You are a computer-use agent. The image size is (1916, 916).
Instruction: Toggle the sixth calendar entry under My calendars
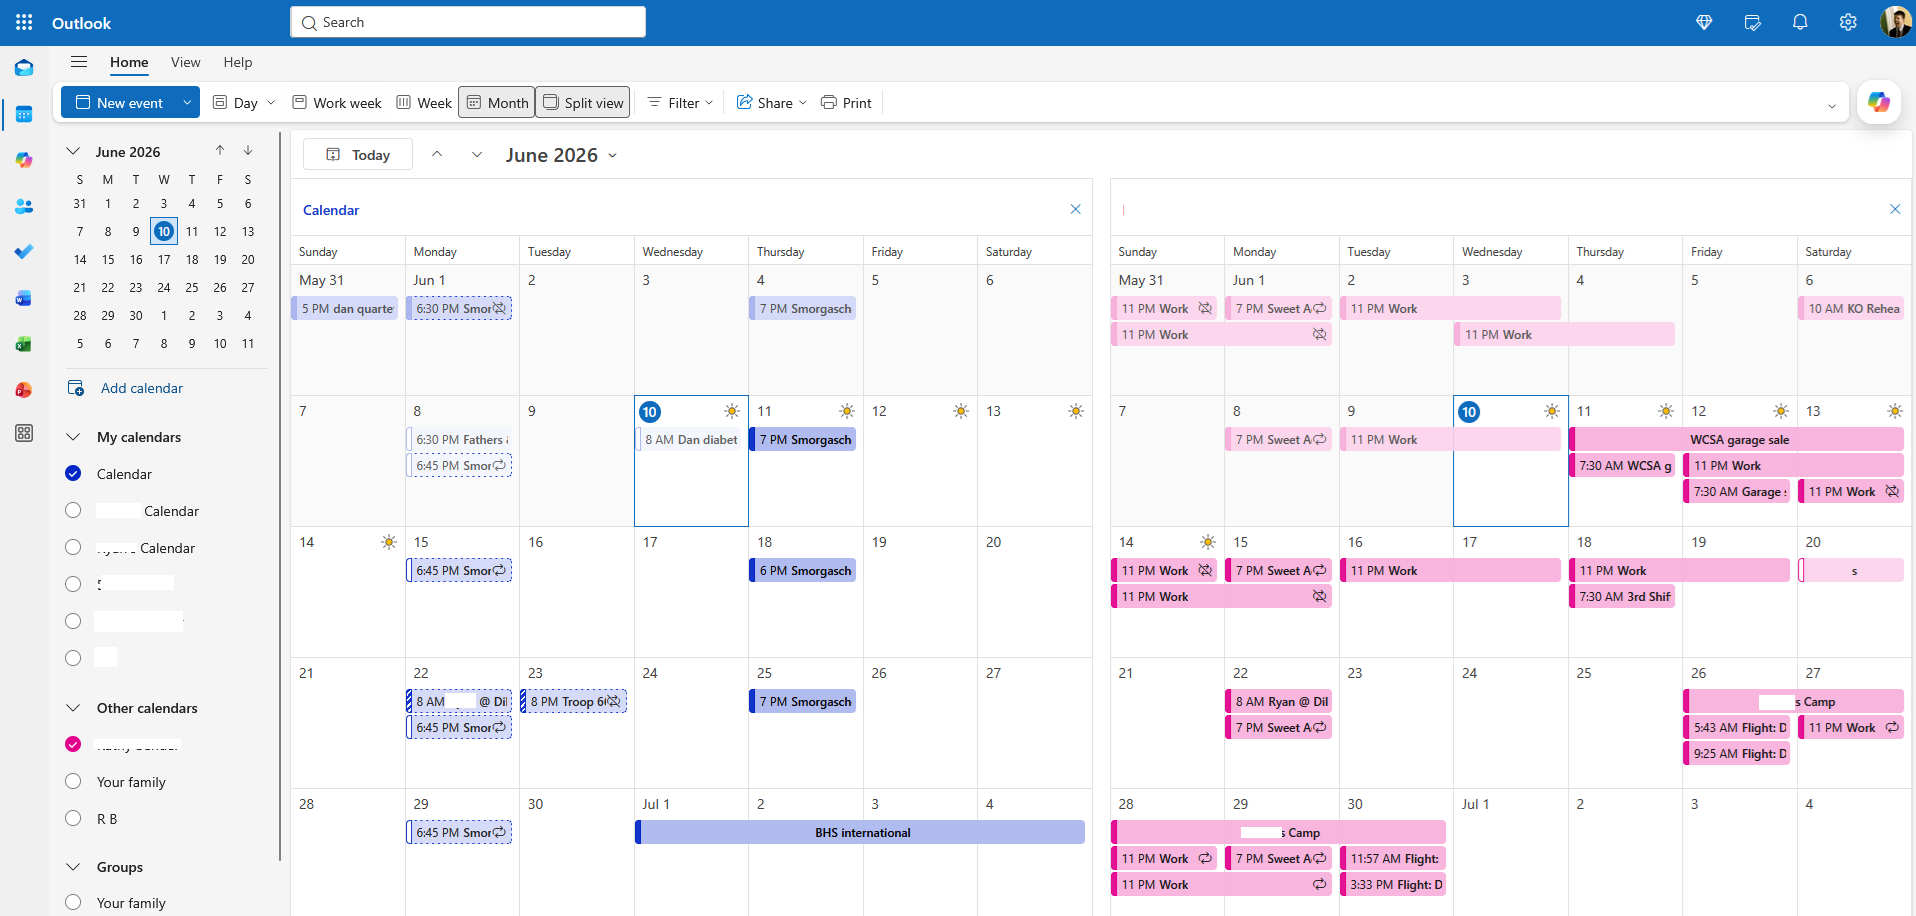(x=73, y=658)
